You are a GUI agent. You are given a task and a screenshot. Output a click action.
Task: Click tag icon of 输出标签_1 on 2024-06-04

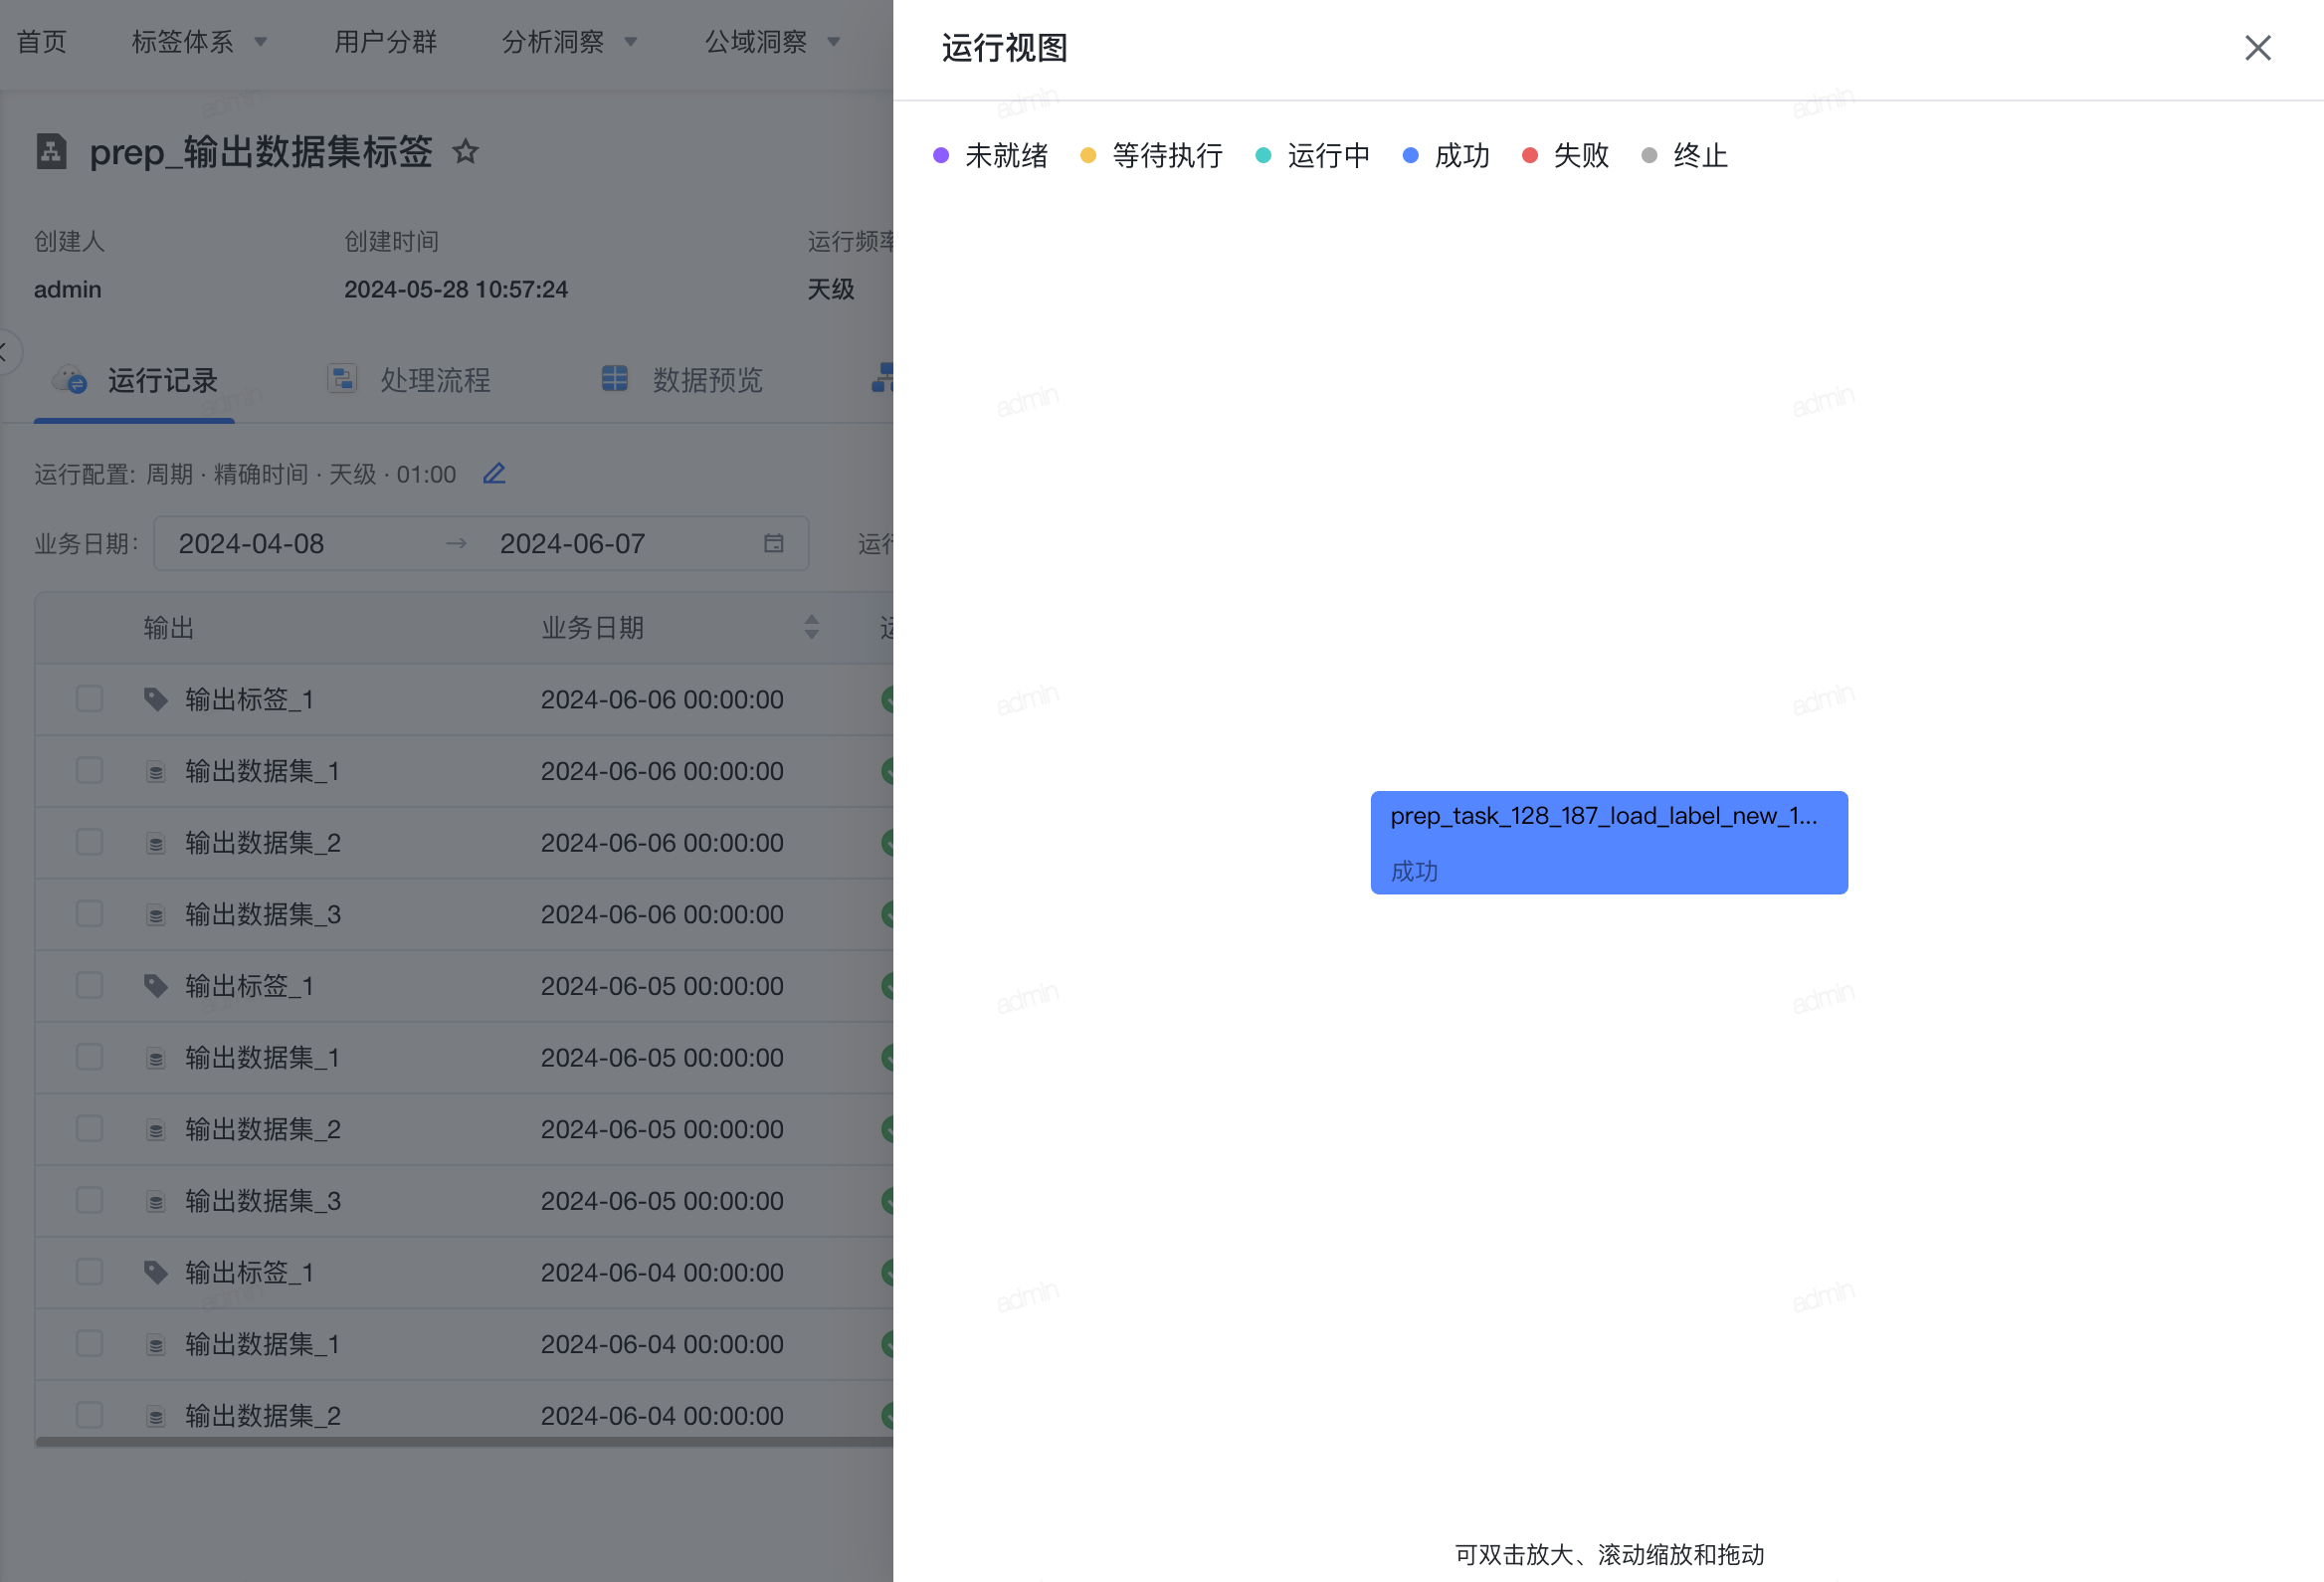(155, 1272)
